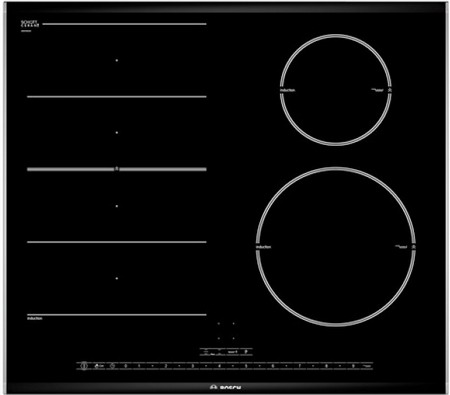Screen dimensions: 450x395
Task: Set power level 9 on slider
Action: click(353, 366)
